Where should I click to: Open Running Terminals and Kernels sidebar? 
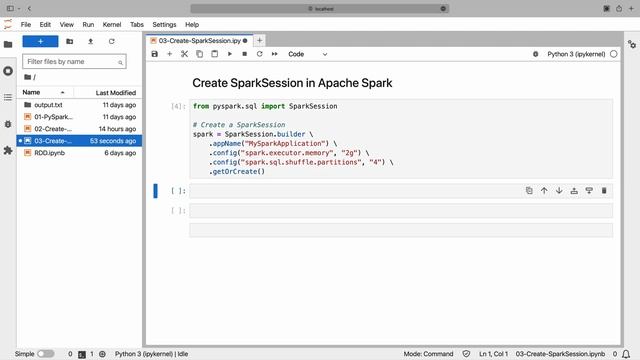coord(8,71)
